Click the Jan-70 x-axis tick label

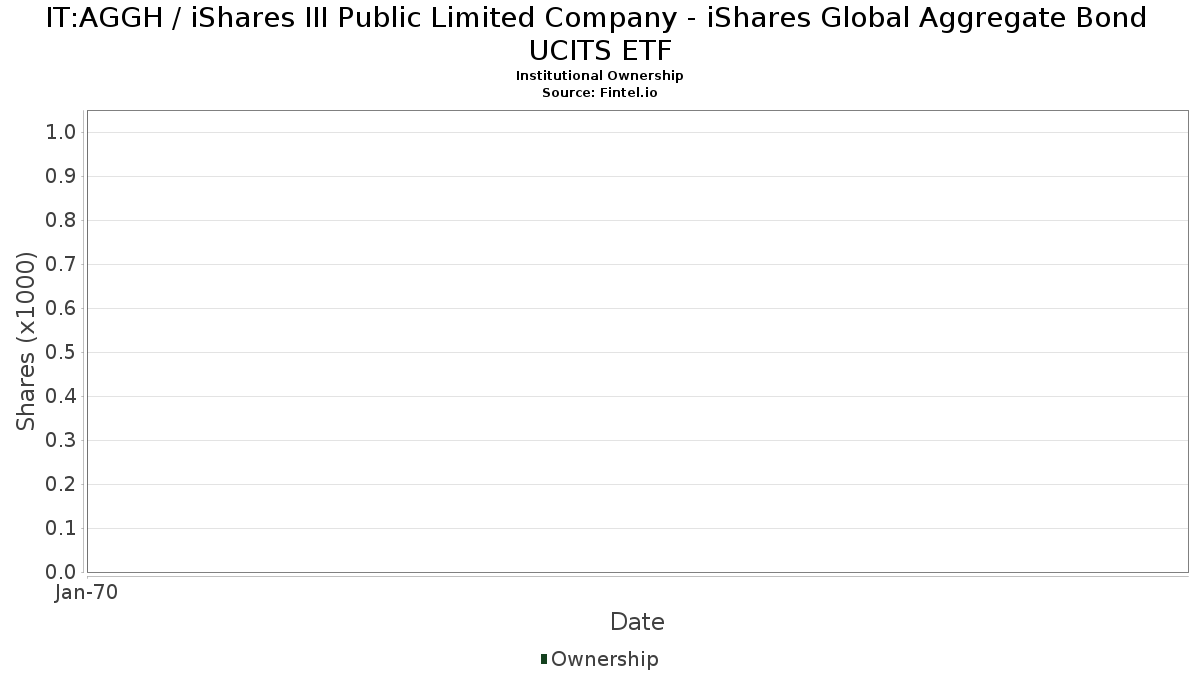point(87,593)
